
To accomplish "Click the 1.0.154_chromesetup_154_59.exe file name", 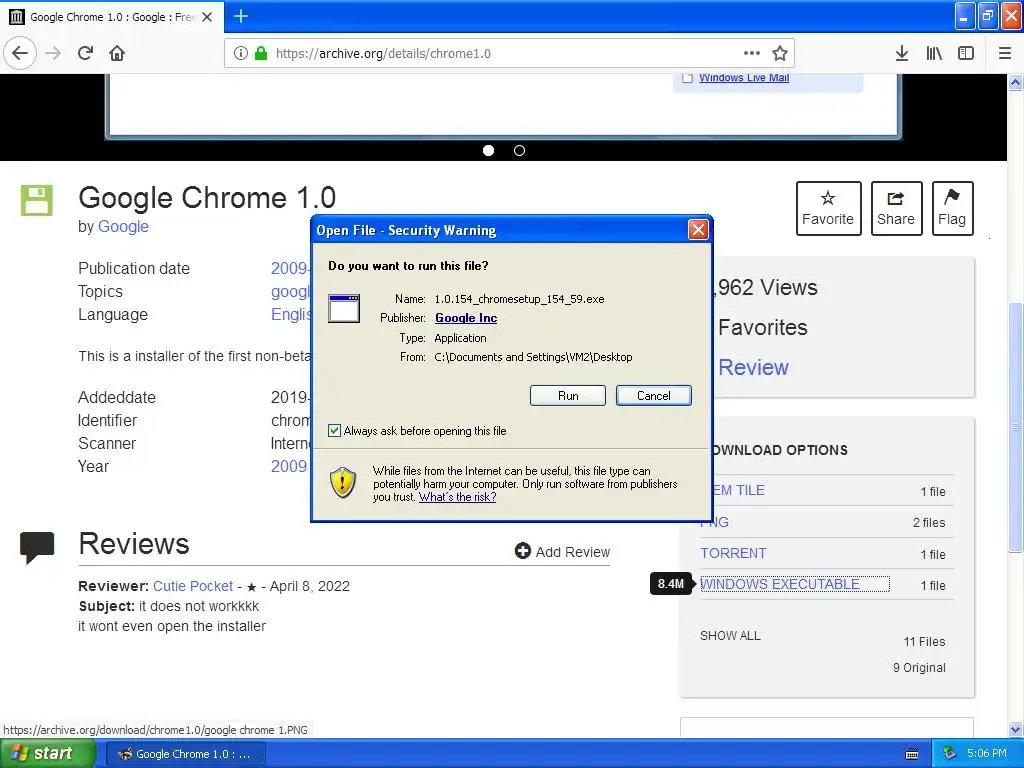I will coord(519,299).
